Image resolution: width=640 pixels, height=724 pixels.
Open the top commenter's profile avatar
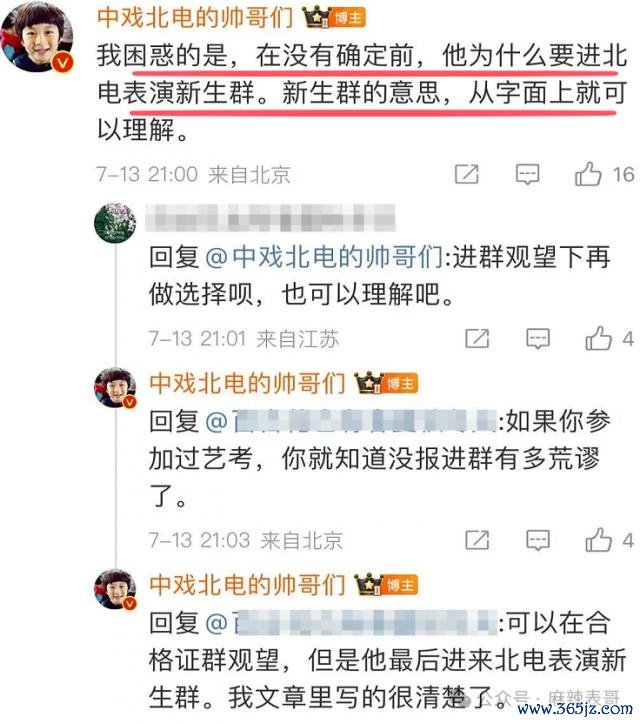pyautogui.click(x=37, y=37)
